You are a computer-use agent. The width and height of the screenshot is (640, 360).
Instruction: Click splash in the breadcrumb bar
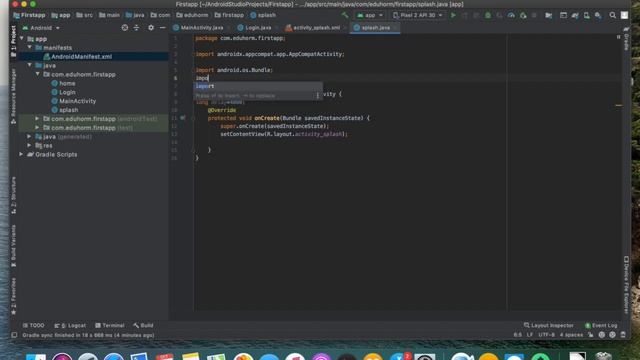pos(263,15)
